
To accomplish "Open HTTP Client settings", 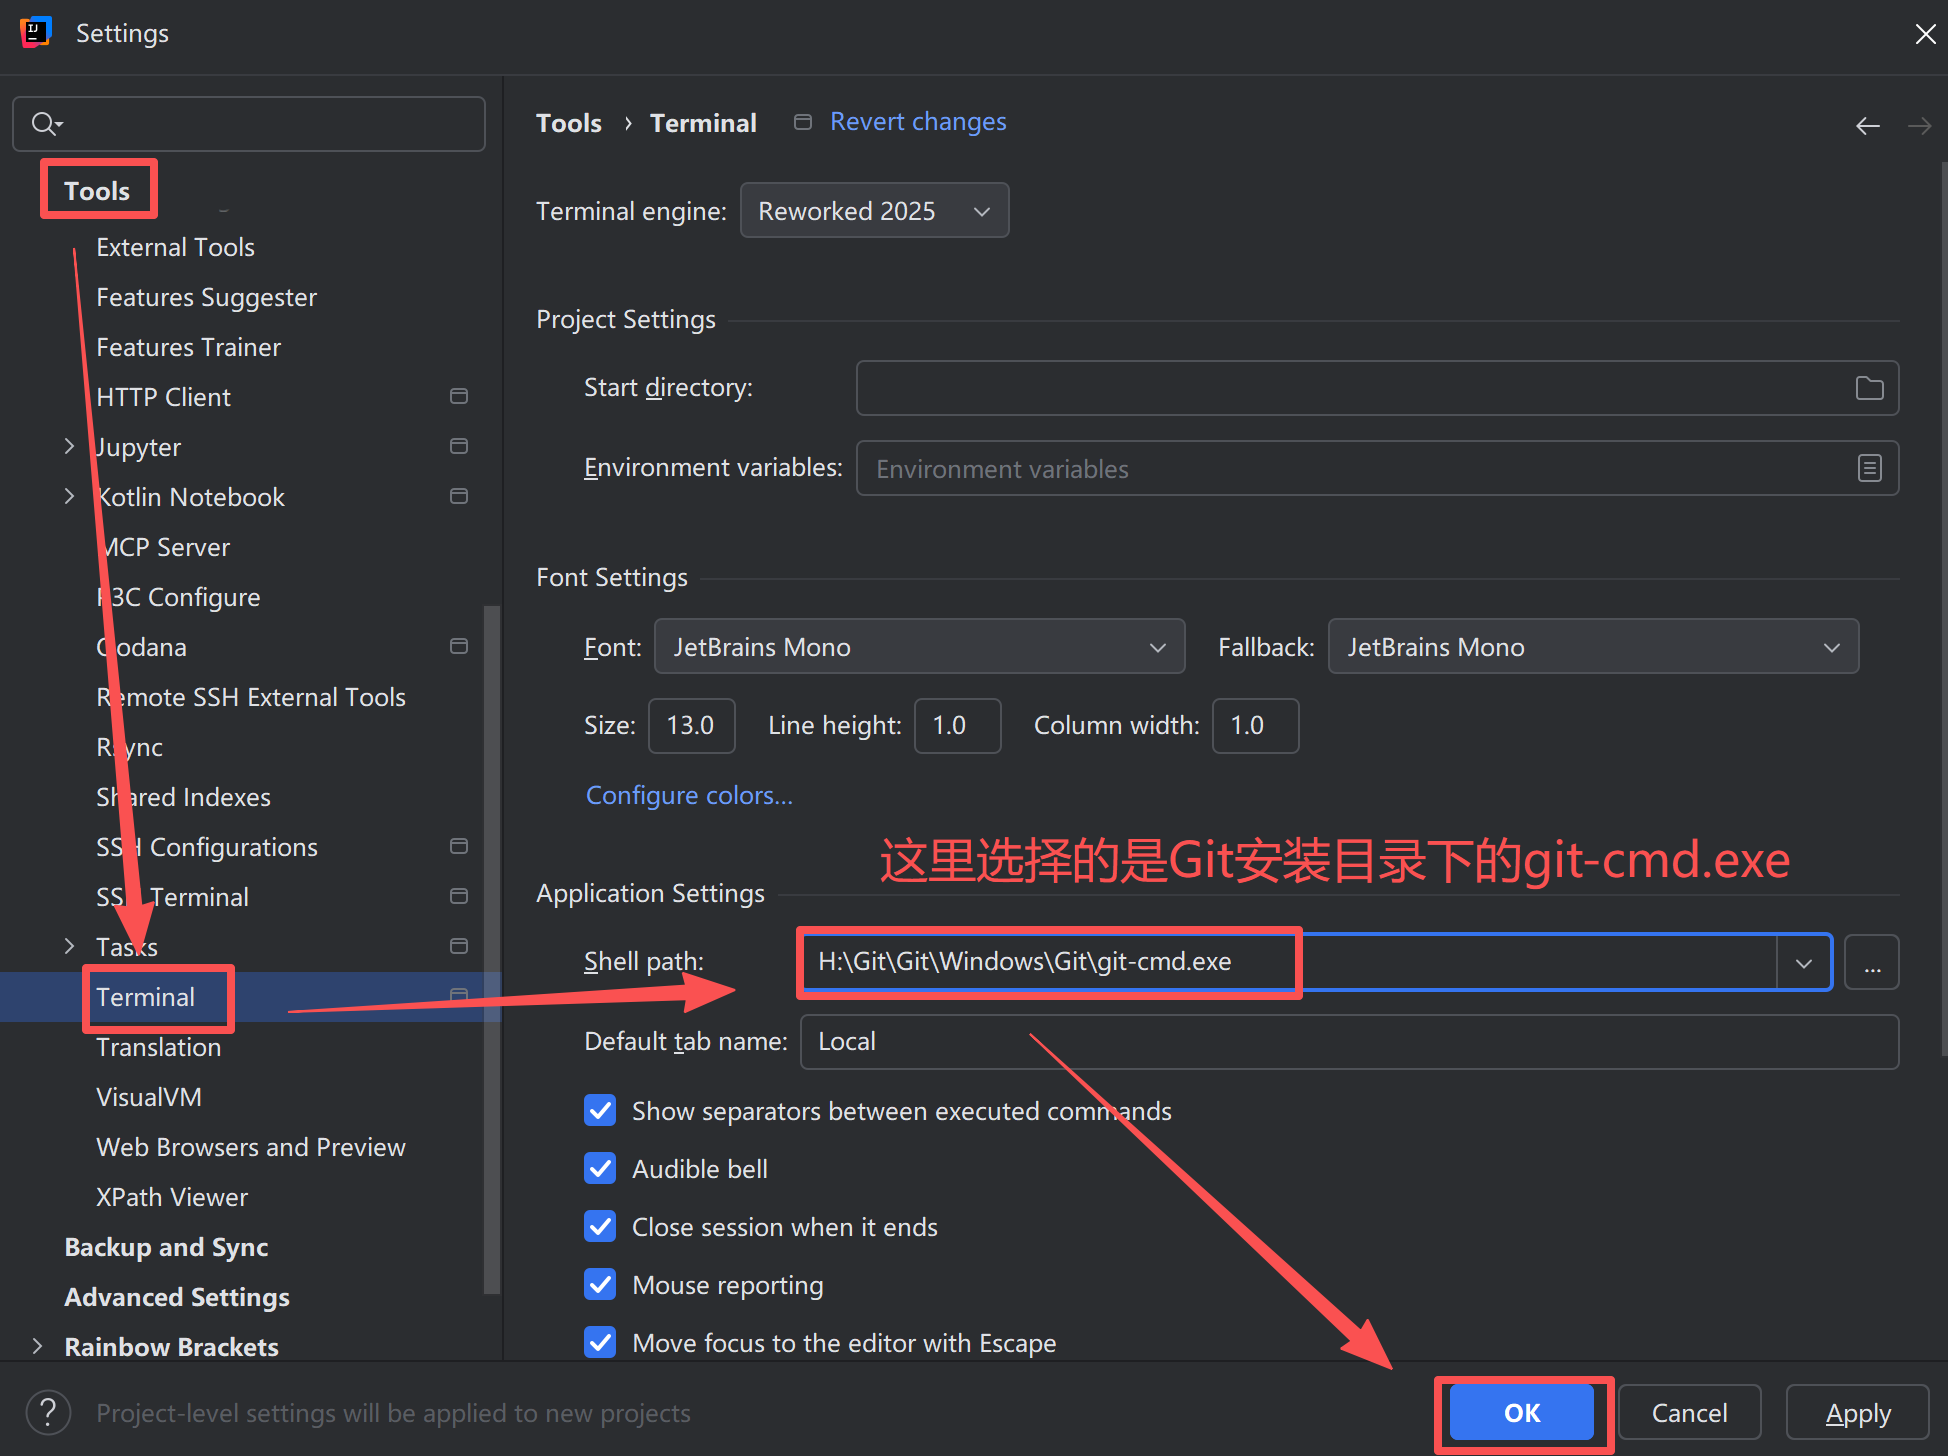I will coord(163,397).
